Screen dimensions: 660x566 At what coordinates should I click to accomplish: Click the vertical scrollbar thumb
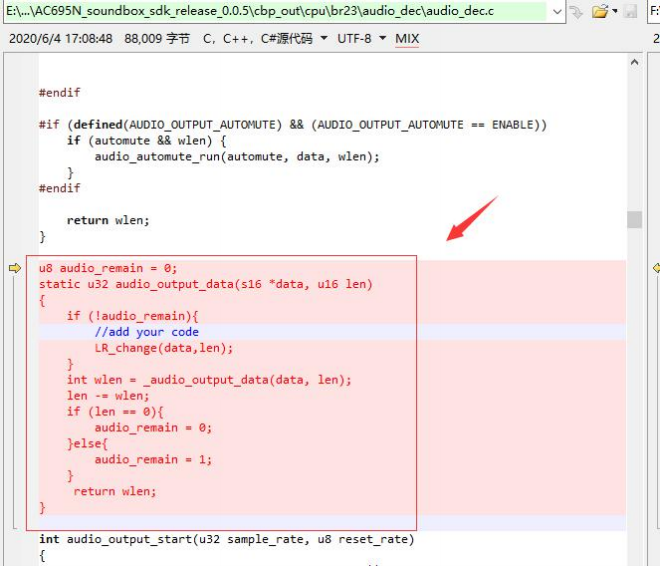[634, 219]
